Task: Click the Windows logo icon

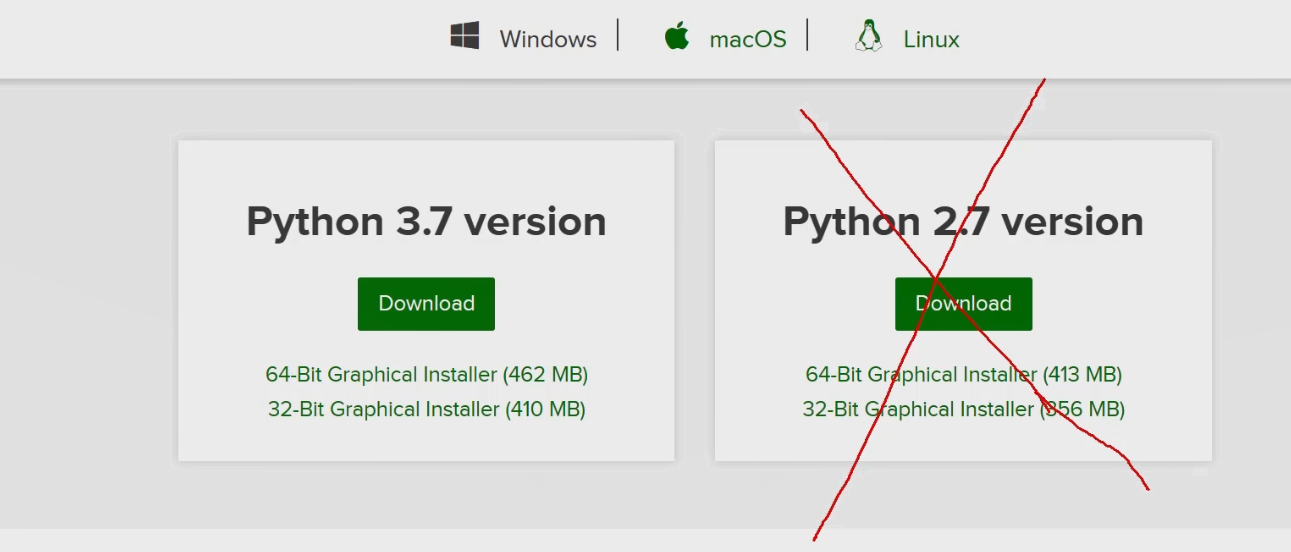Action: 464,38
